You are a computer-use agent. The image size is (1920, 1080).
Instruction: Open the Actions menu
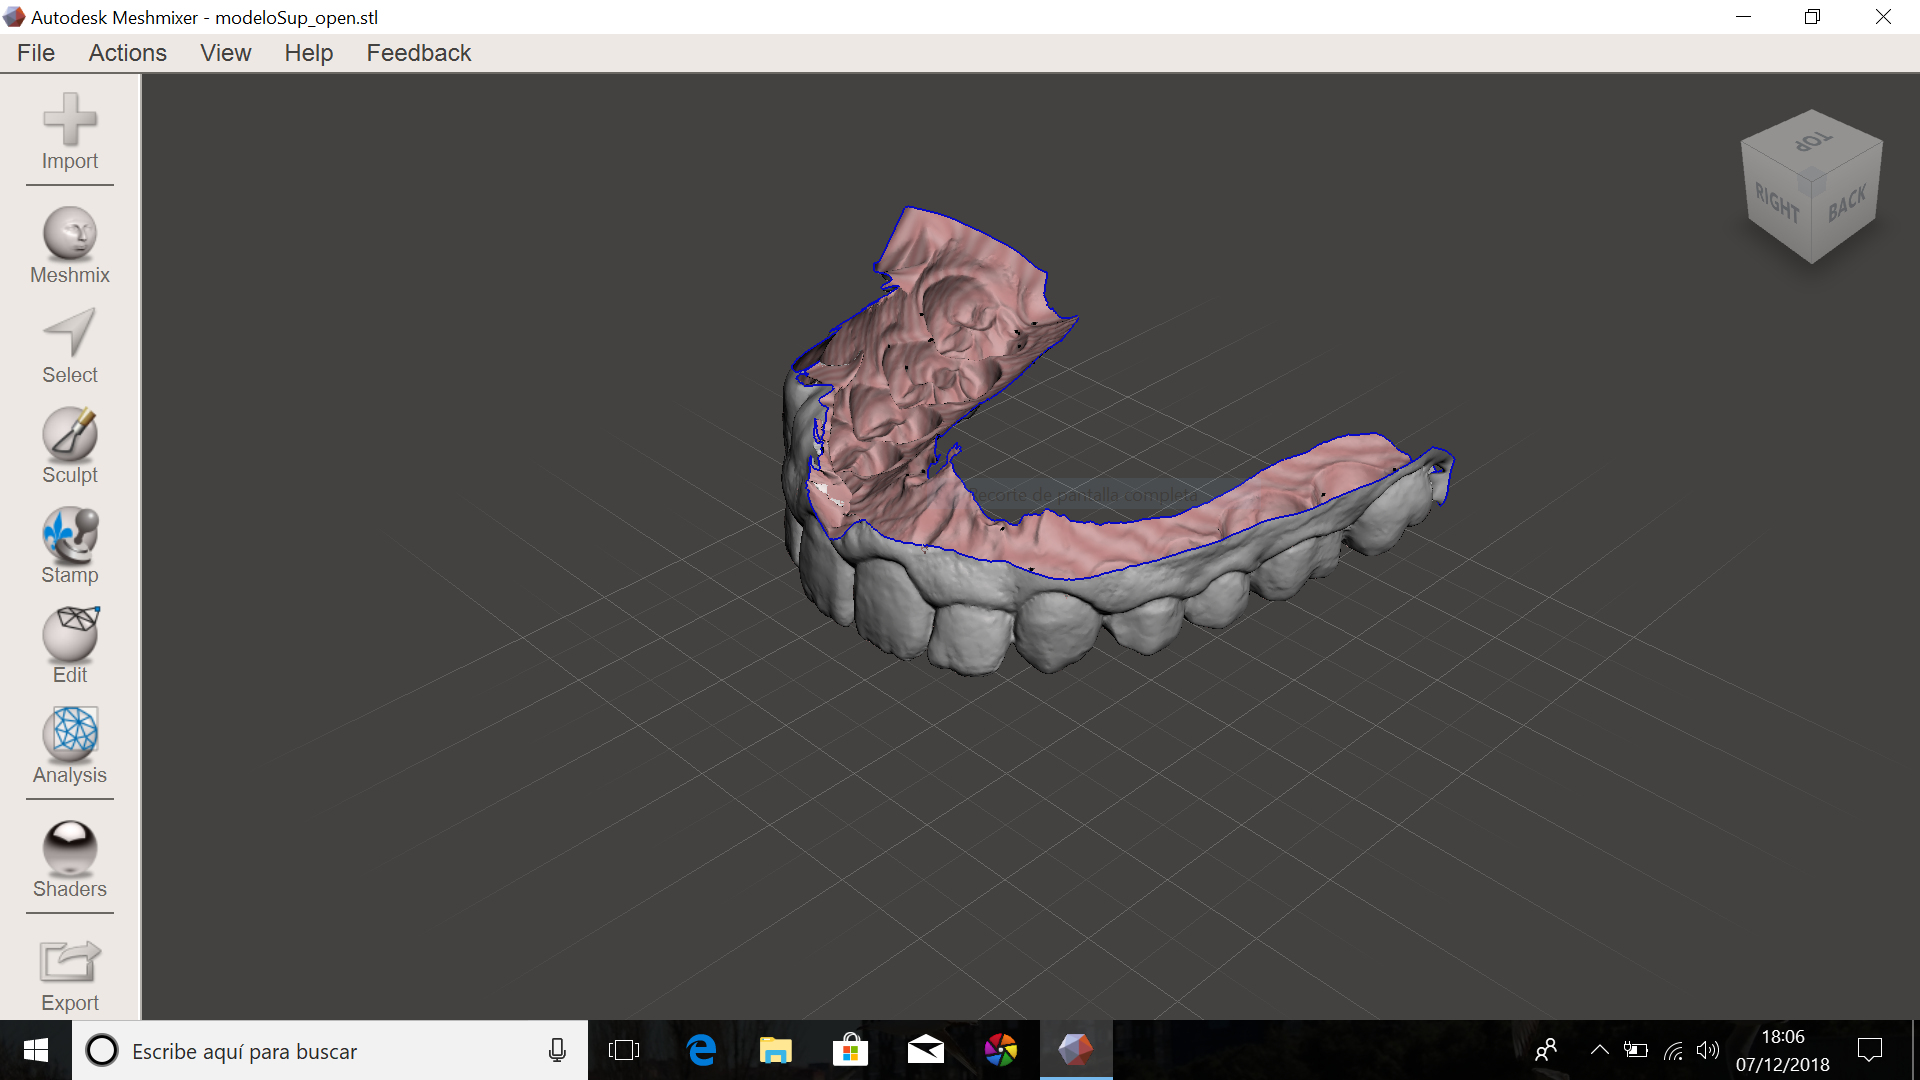[127, 53]
